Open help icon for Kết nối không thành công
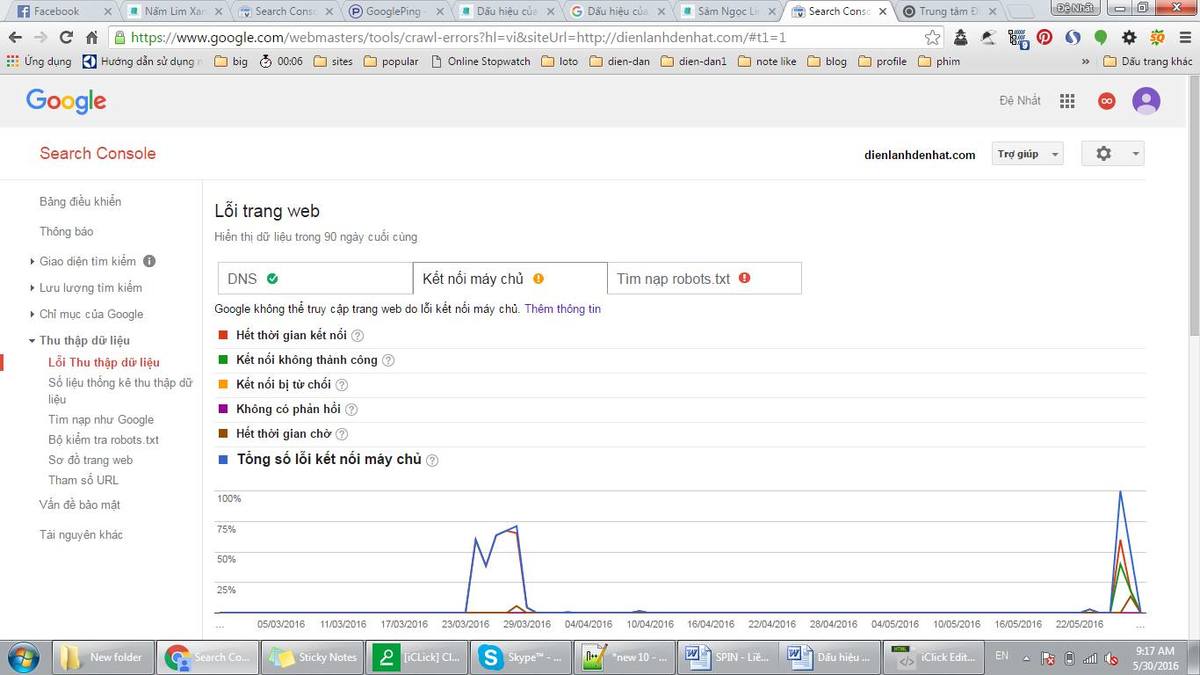 [x=388, y=360]
